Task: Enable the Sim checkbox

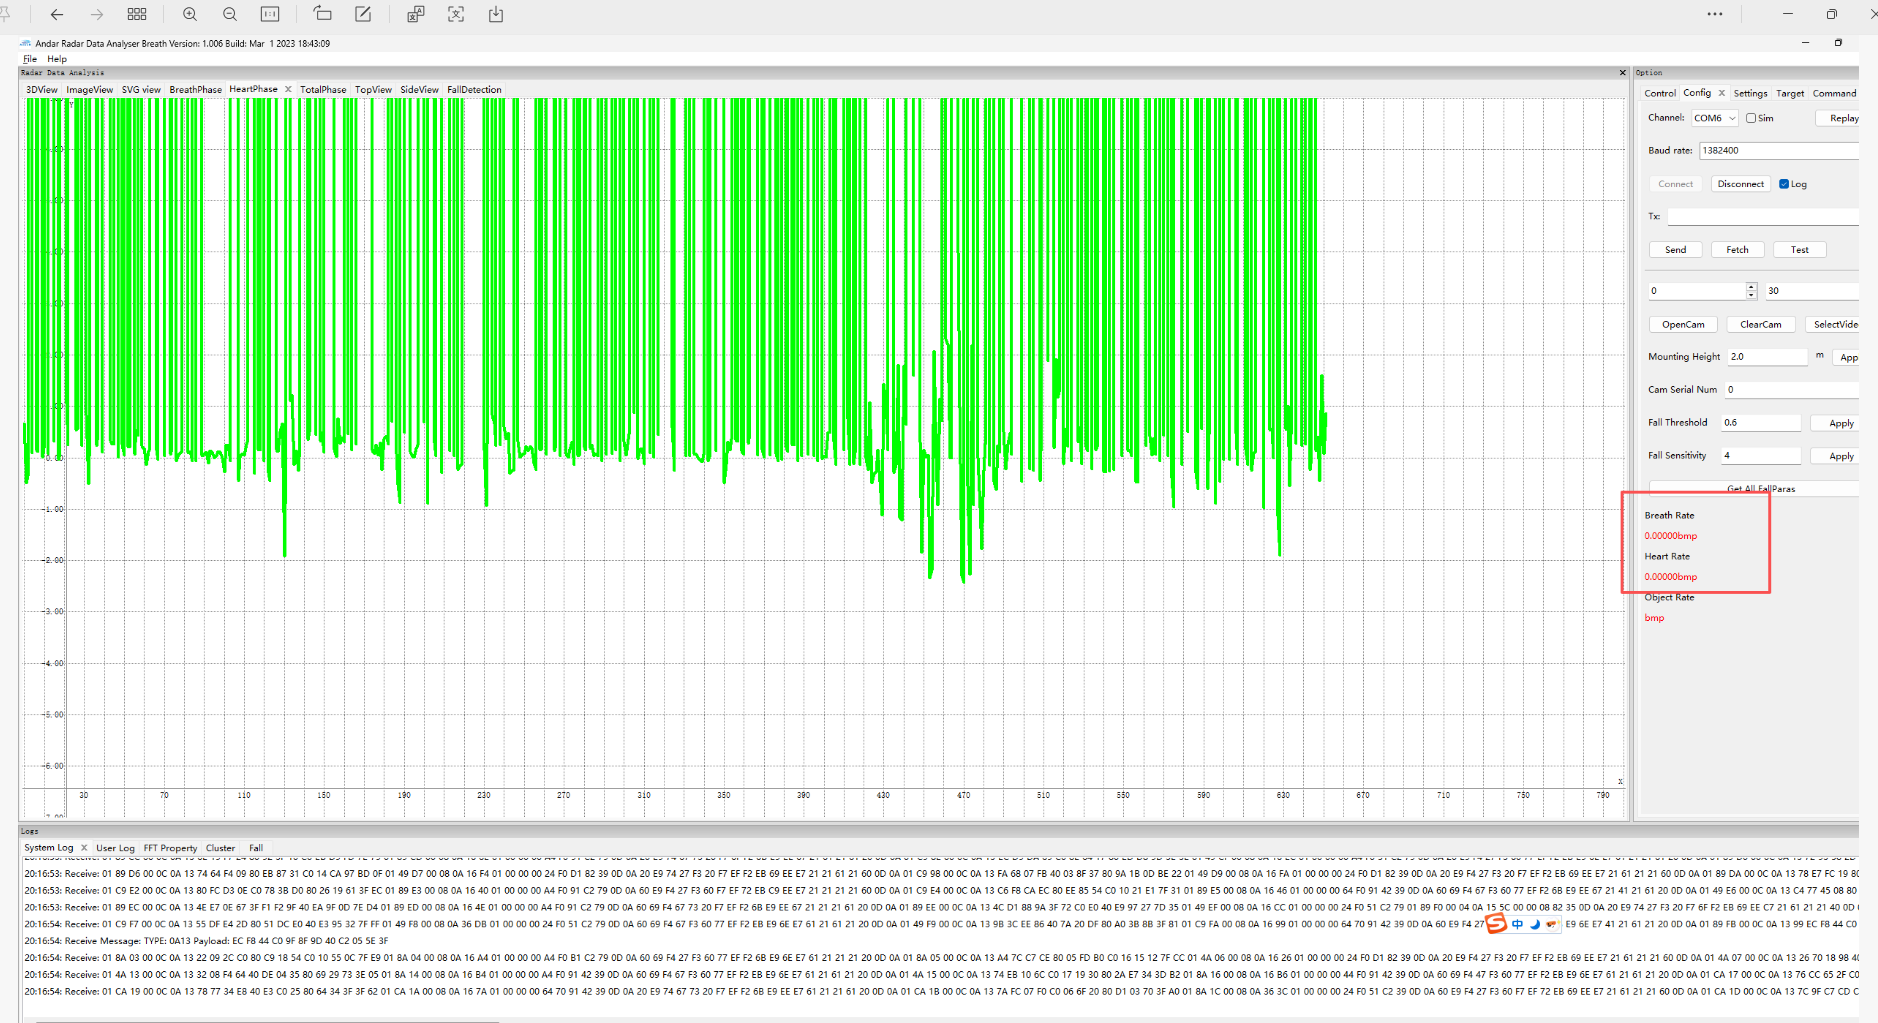Action: (1751, 118)
